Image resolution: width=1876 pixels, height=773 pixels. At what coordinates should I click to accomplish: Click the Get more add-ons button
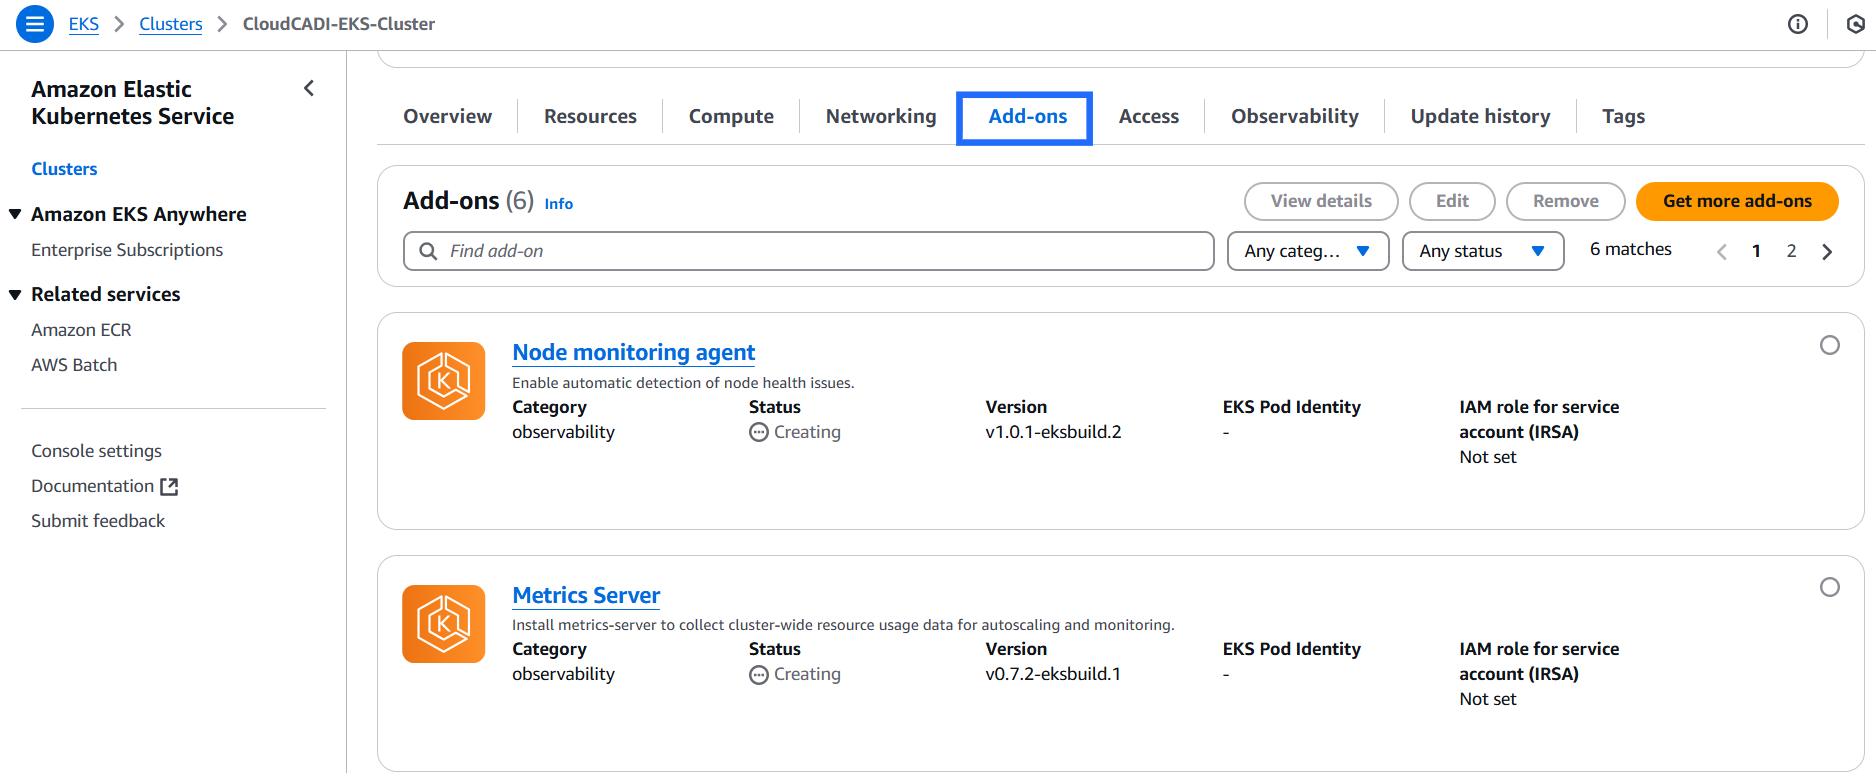coord(1736,201)
